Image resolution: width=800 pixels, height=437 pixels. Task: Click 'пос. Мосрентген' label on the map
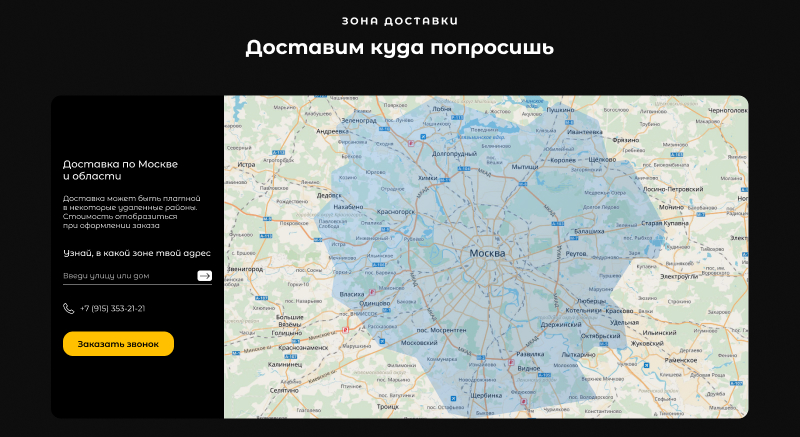pos(441,330)
